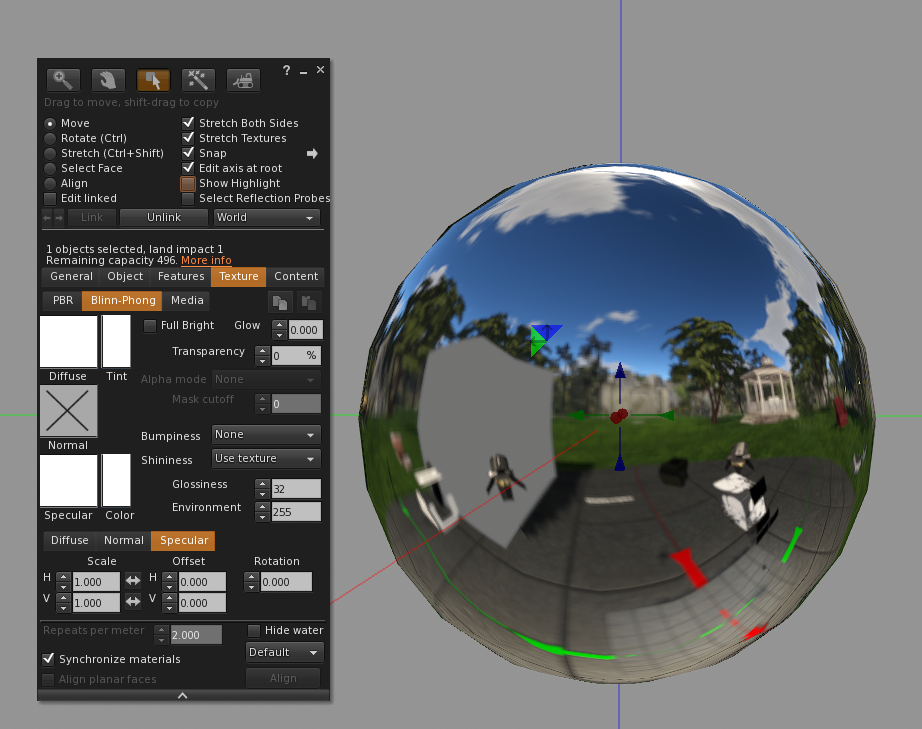922x729 pixels.
Task: Increase Transparency with up stepper
Action: pos(262,351)
